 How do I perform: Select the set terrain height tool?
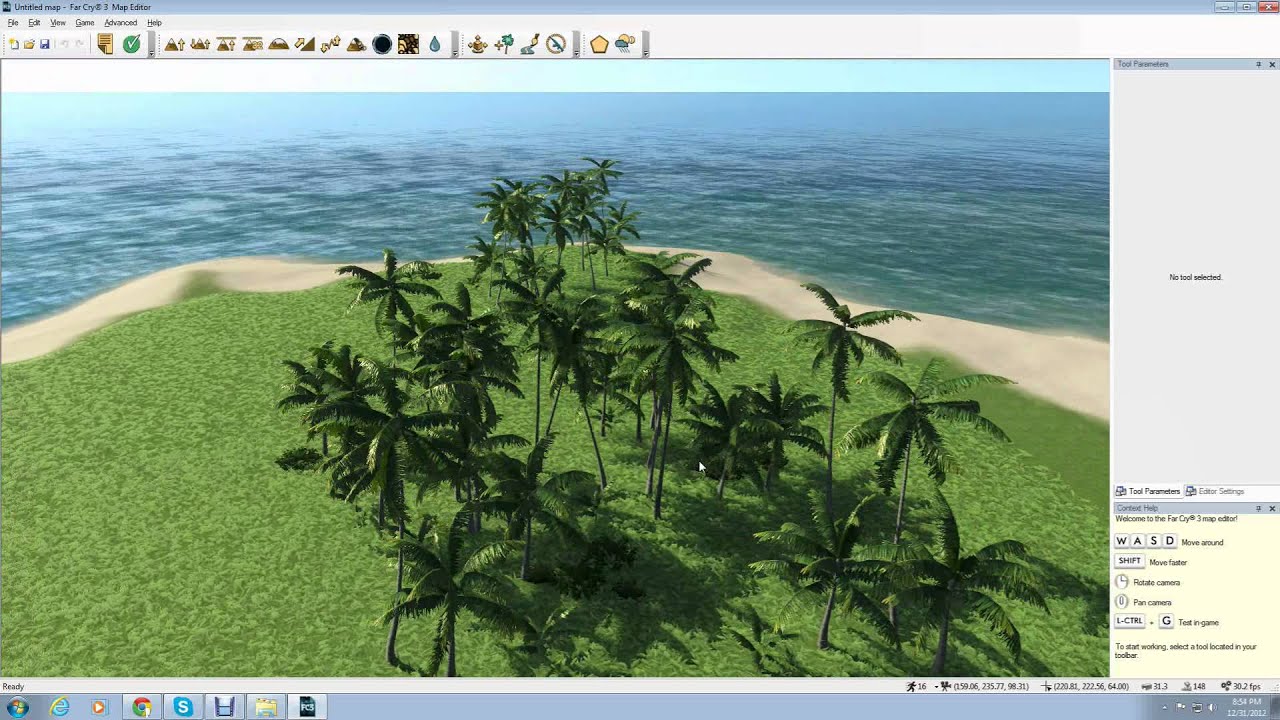tap(226, 44)
